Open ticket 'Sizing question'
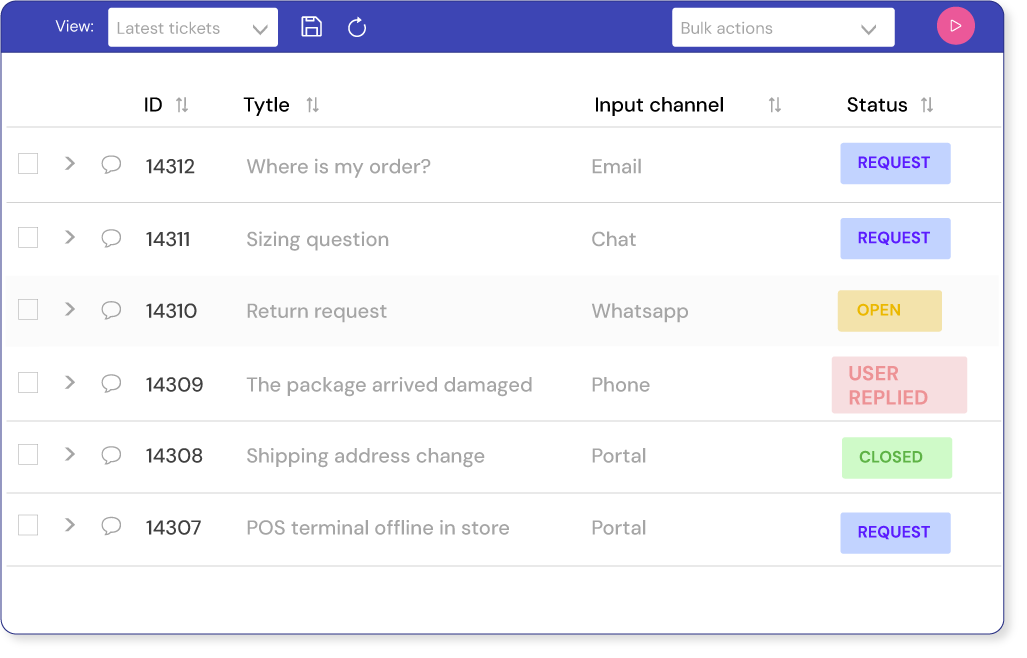This screenshot has height=658, width=1027. pyautogui.click(x=318, y=240)
